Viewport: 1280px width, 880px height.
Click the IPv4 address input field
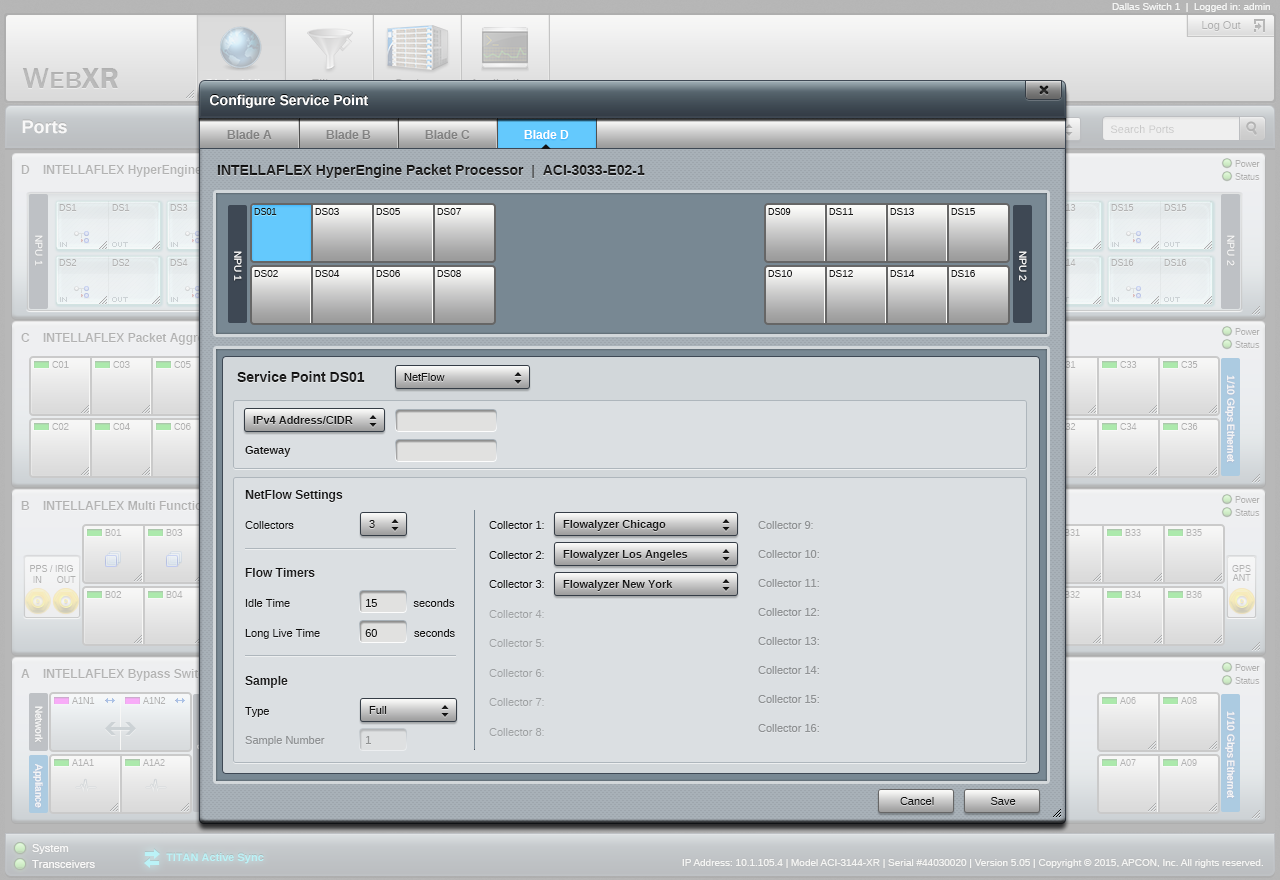pos(446,420)
